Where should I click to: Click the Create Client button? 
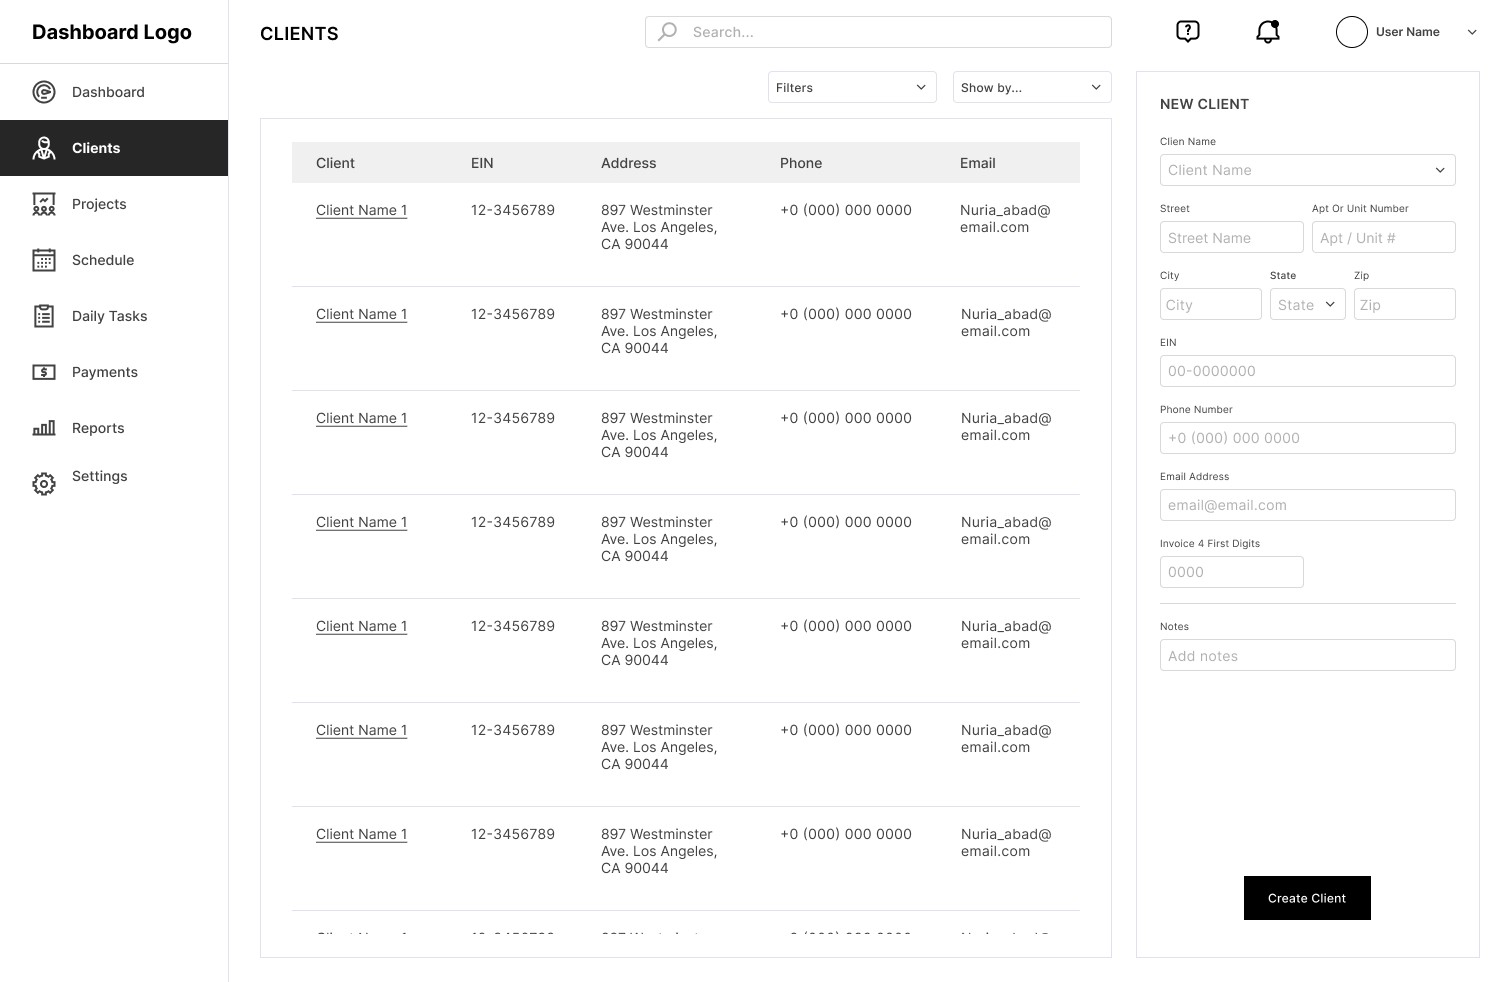pyautogui.click(x=1307, y=898)
